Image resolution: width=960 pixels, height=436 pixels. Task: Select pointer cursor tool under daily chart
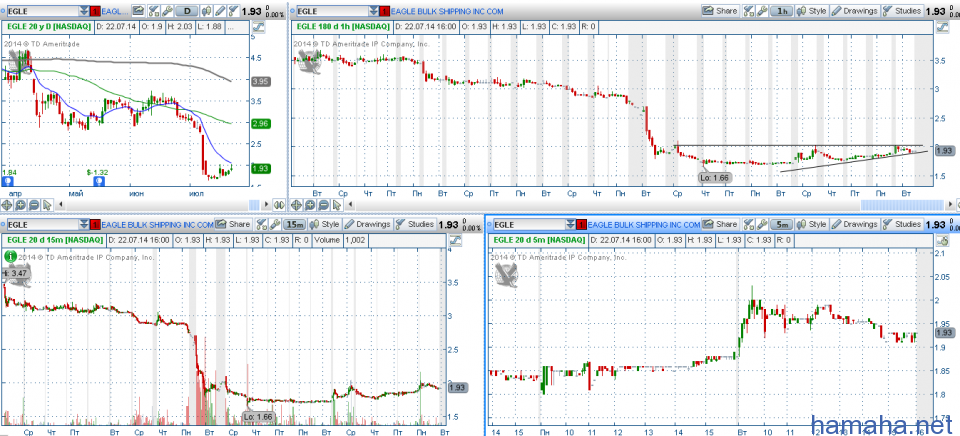tap(47, 205)
